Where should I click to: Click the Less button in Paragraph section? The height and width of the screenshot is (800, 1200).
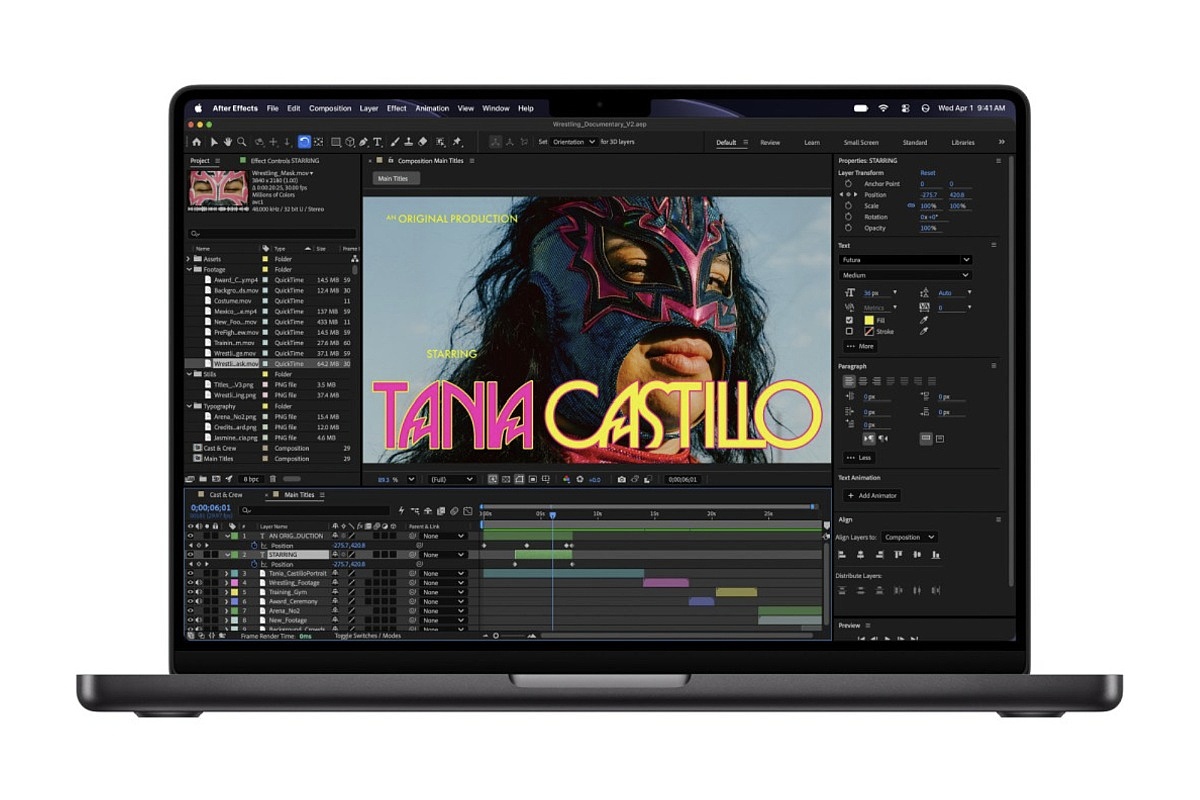859,457
